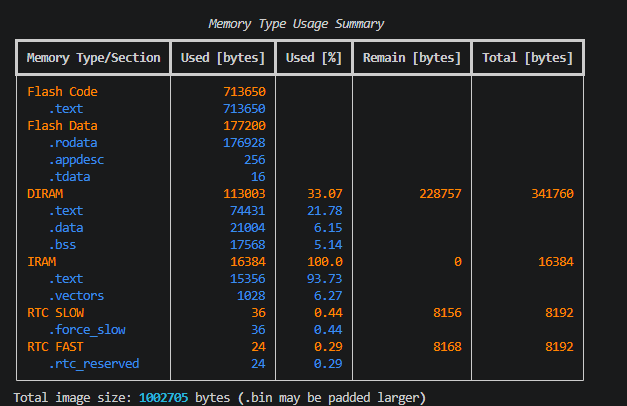The image size is (627, 406).
Task: Click the '.text' label under IRAM
Action: pos(66,279)
